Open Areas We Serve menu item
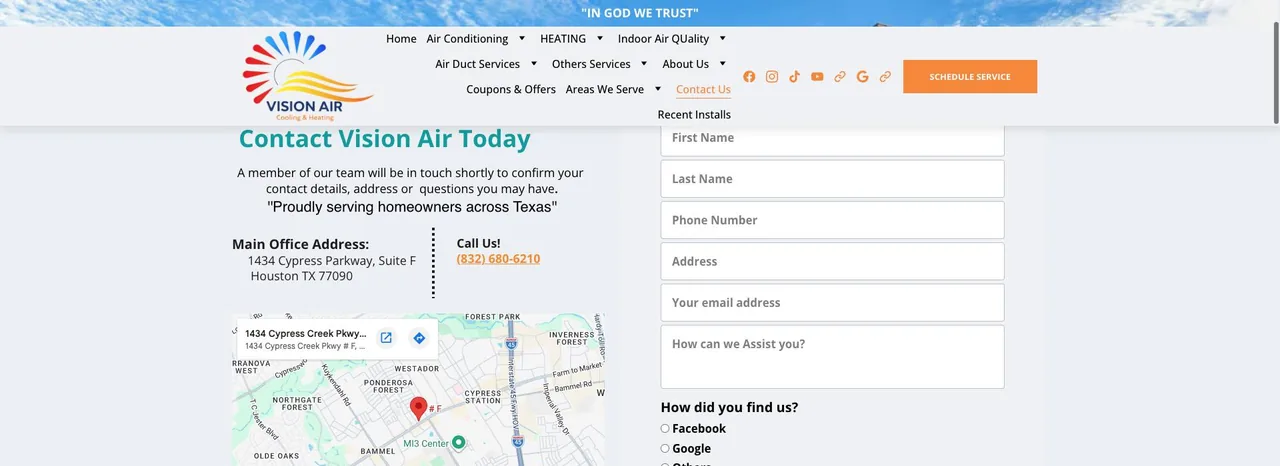 tap(605, 89)
